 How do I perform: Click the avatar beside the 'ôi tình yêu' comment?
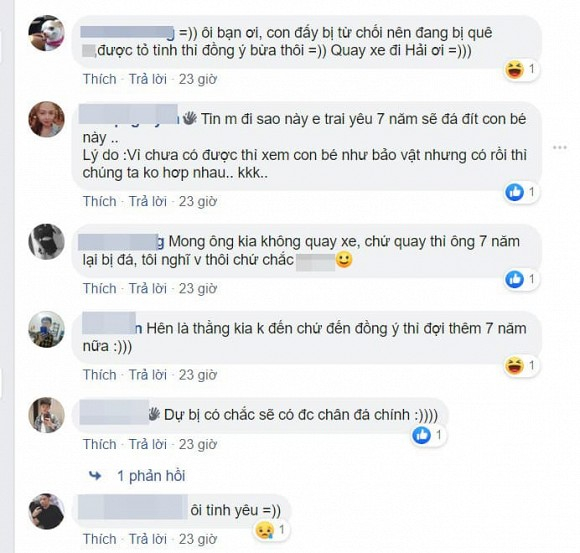pyautogui.click(x=47, y=511)
